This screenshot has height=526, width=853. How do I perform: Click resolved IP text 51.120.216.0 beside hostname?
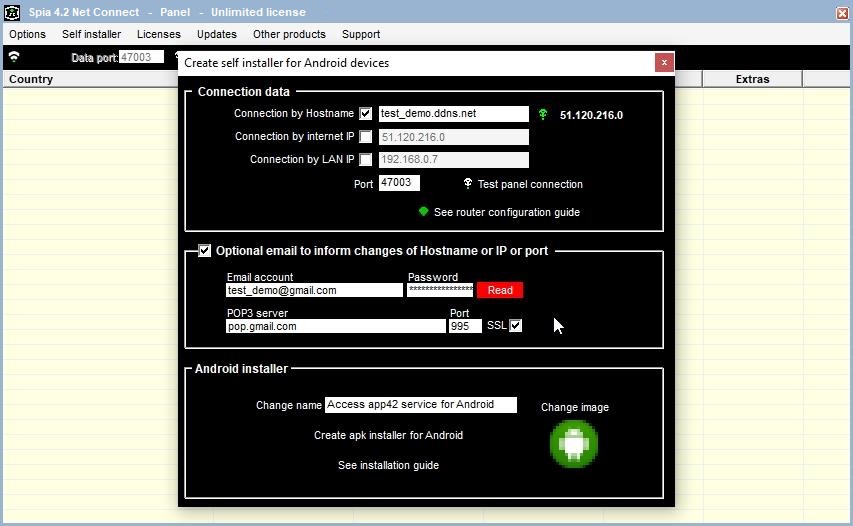591,115
